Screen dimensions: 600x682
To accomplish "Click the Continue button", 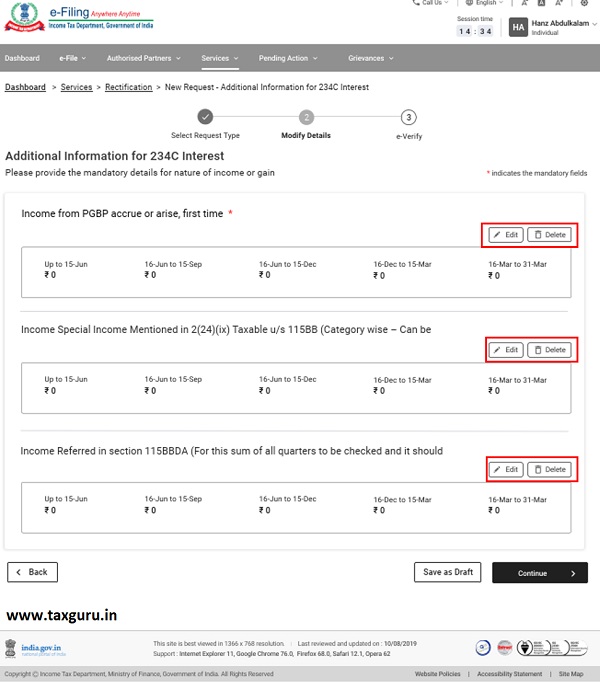I will click(x=540, y=573).
